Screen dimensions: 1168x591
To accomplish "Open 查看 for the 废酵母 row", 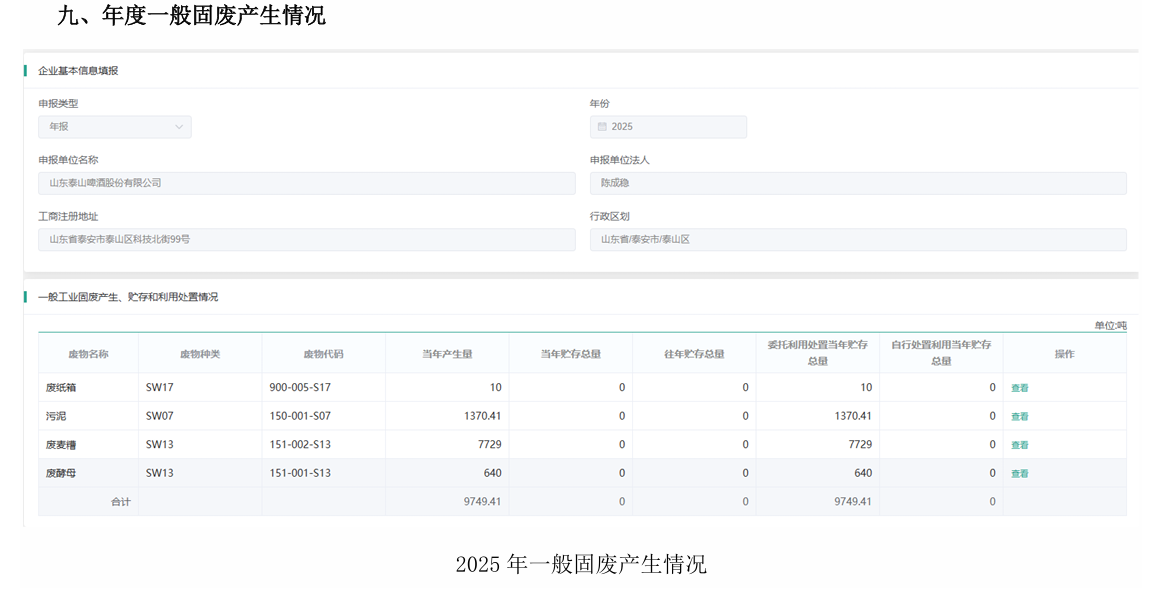I will tap(1019, 474).
